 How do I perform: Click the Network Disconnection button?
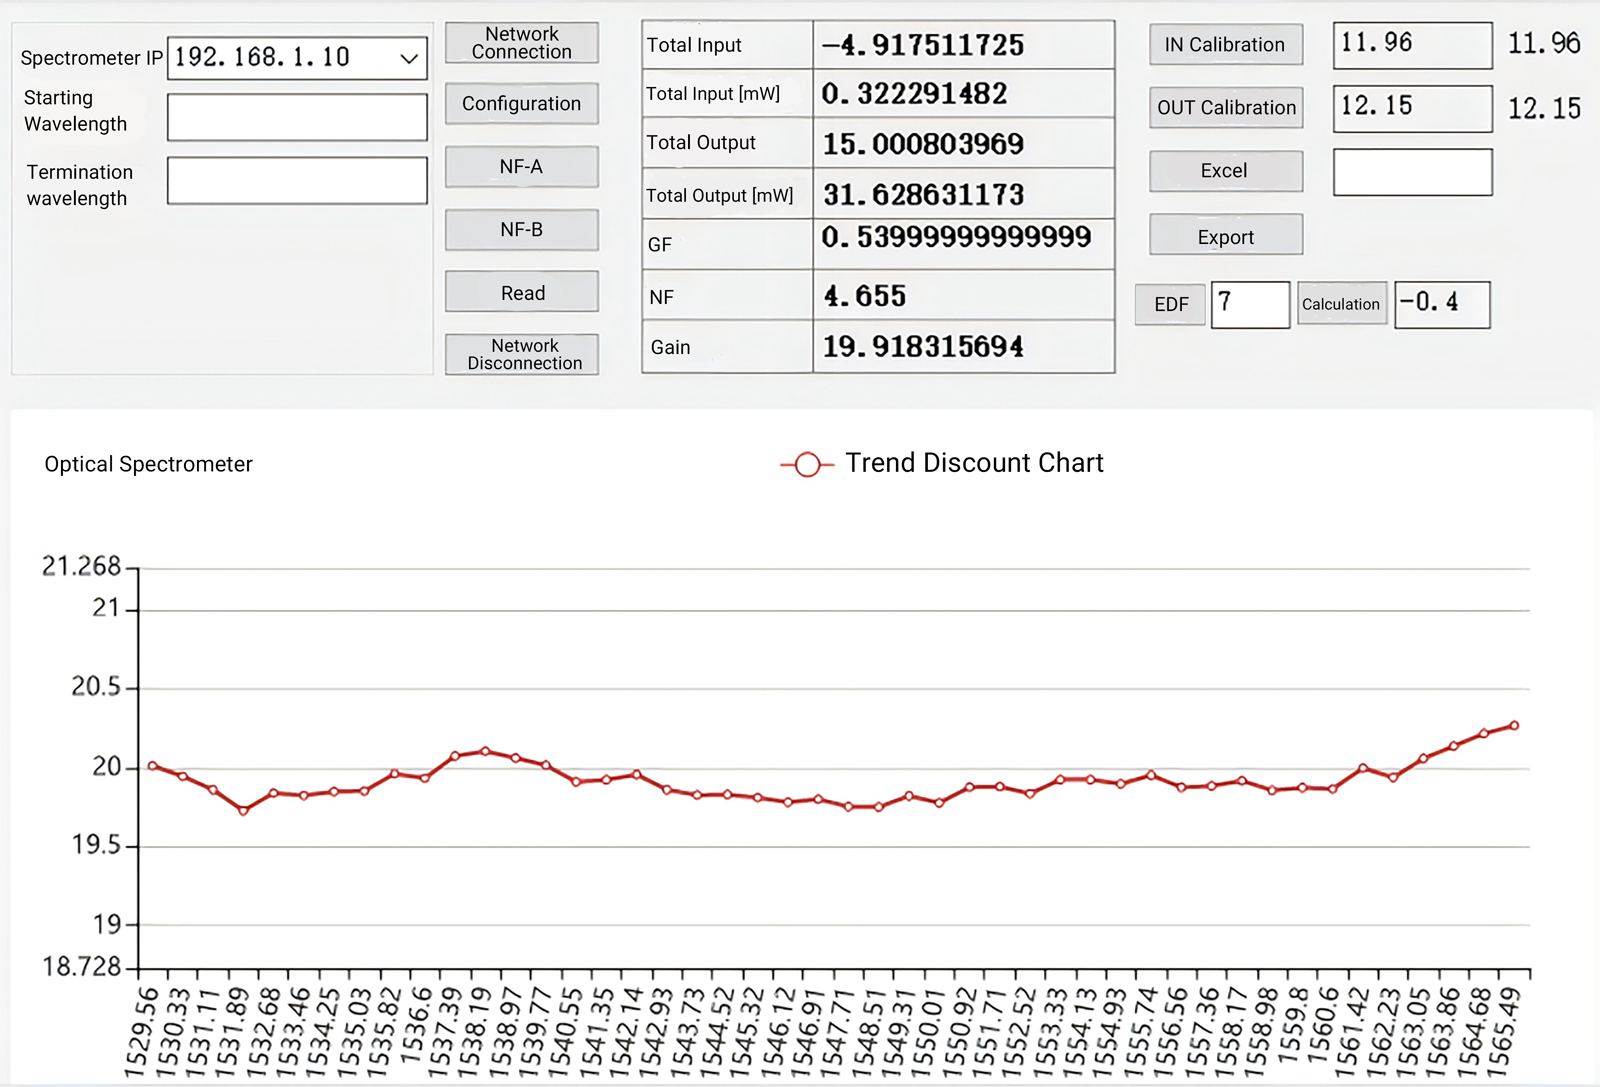point(521,355)
